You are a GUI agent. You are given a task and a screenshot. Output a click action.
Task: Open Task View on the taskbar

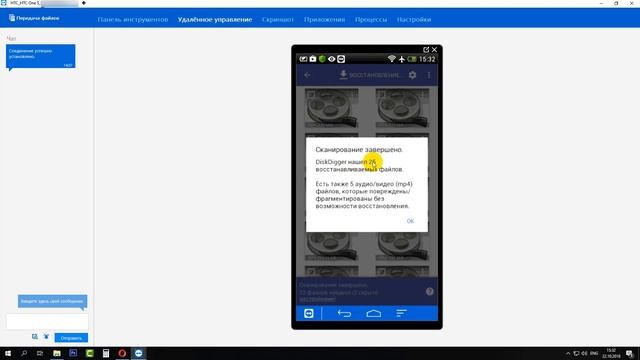tap(40, 353)
